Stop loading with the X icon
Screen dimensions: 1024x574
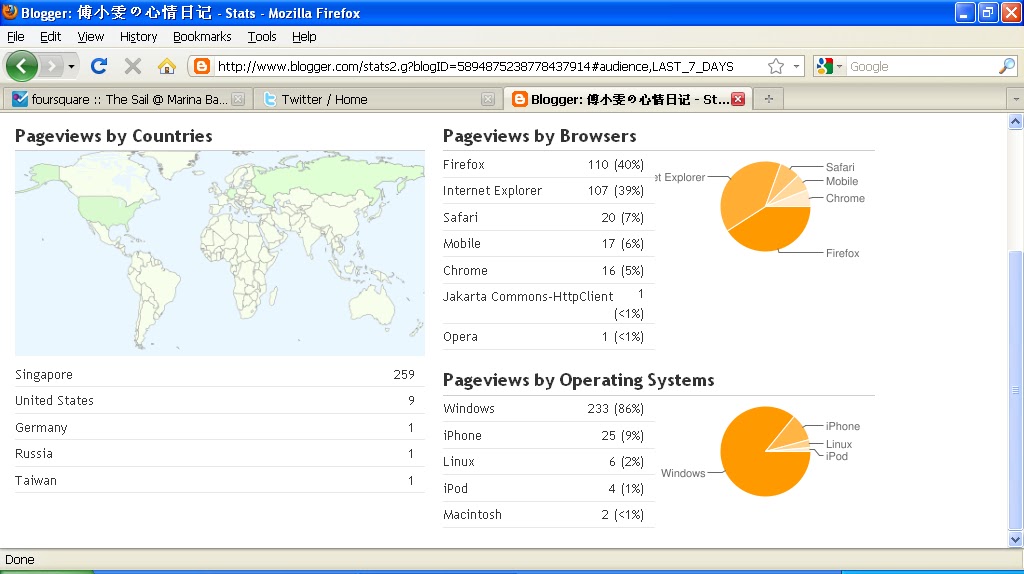coord(133,66)
